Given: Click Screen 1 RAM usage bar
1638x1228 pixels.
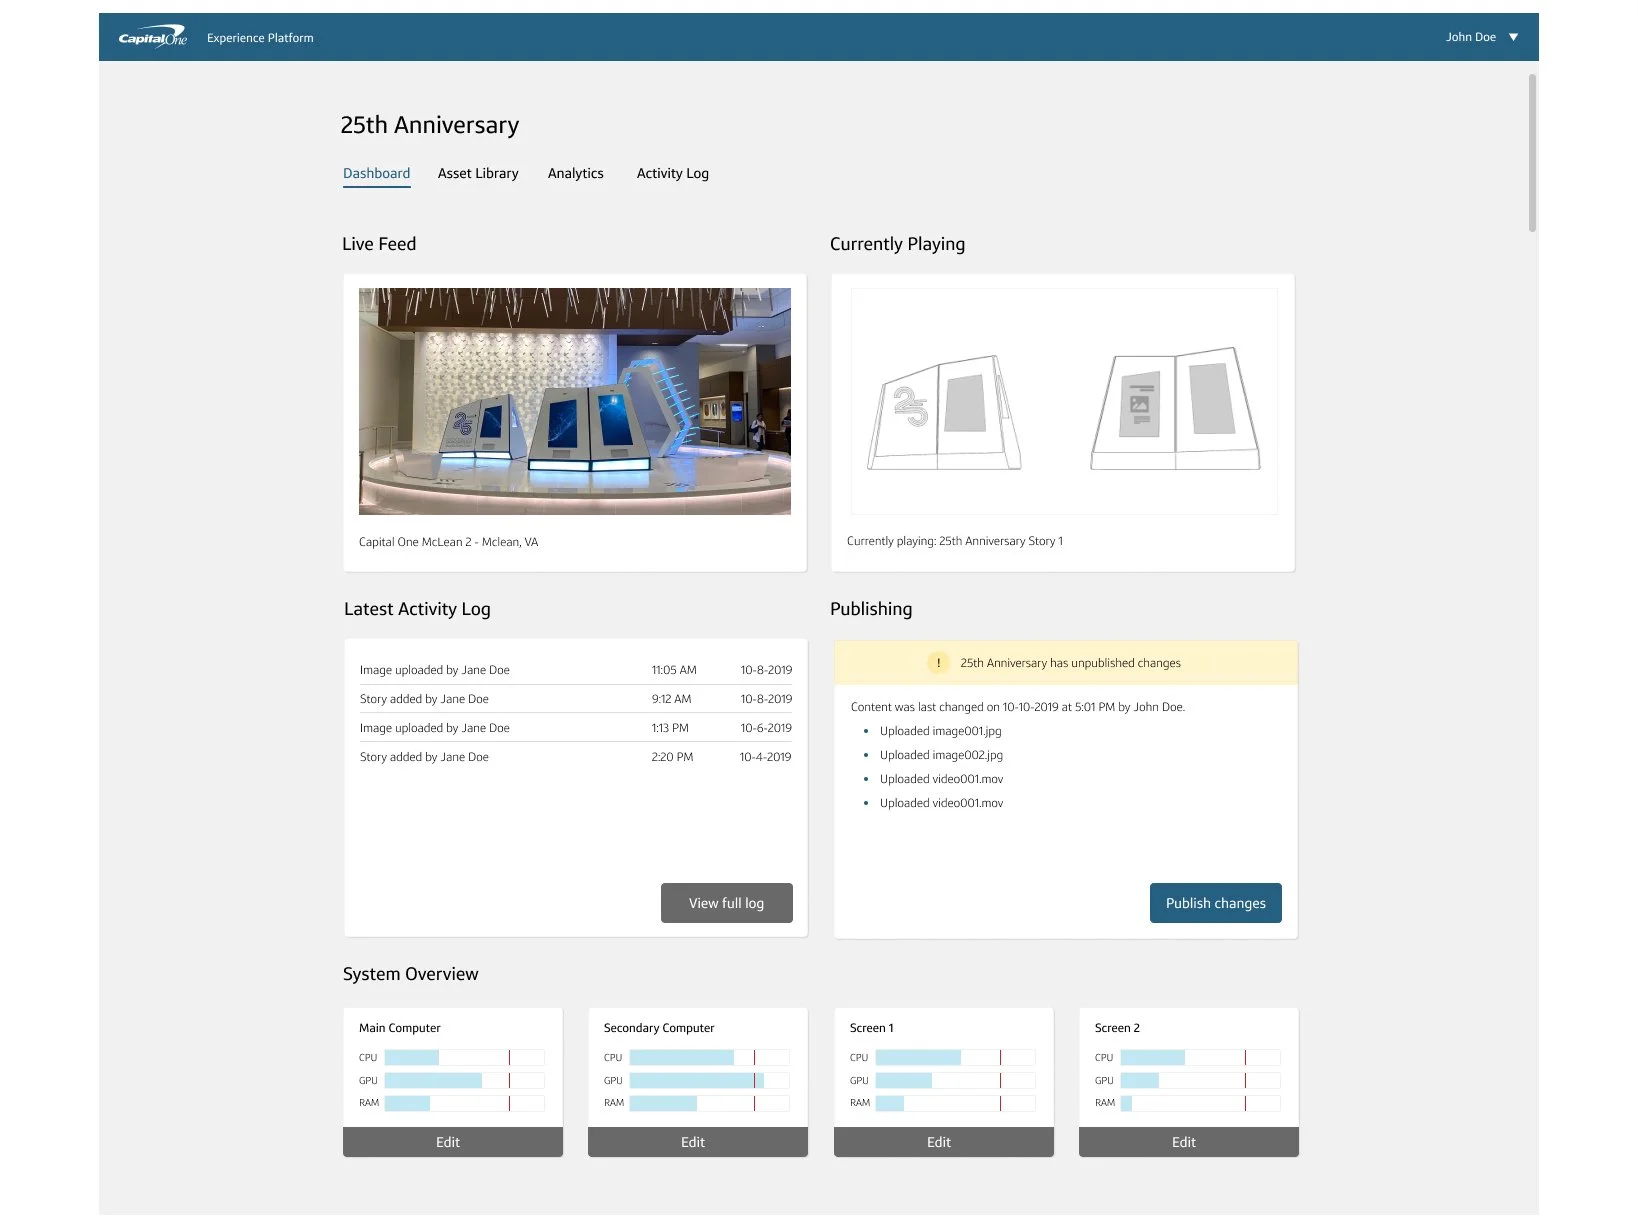Looking at the screenshot, I should tap(955, 1103).
